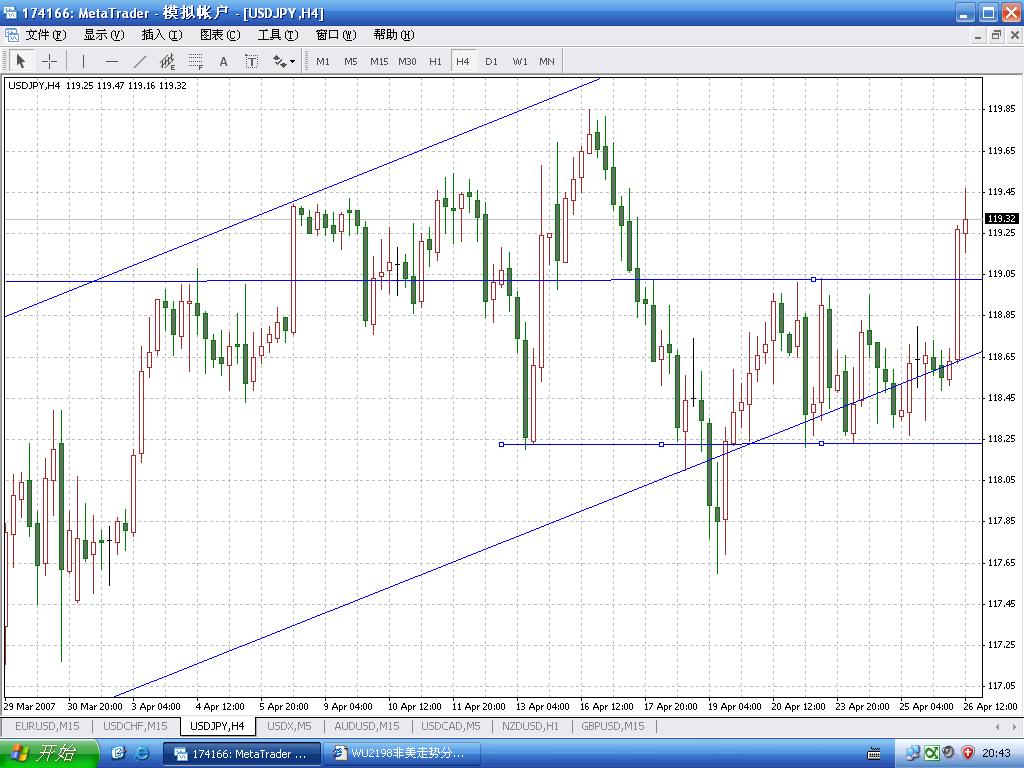Viewport: 1024px width, 768px height.
Task: Switch chart to M1 timeframe
Action: (323, 61)
